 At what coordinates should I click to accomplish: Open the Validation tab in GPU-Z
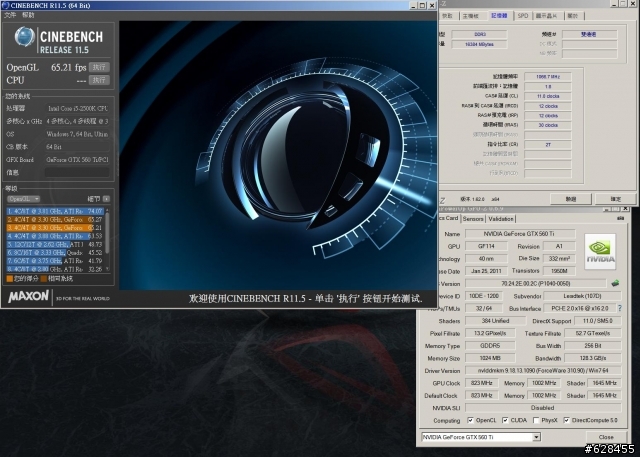point(501,219)
